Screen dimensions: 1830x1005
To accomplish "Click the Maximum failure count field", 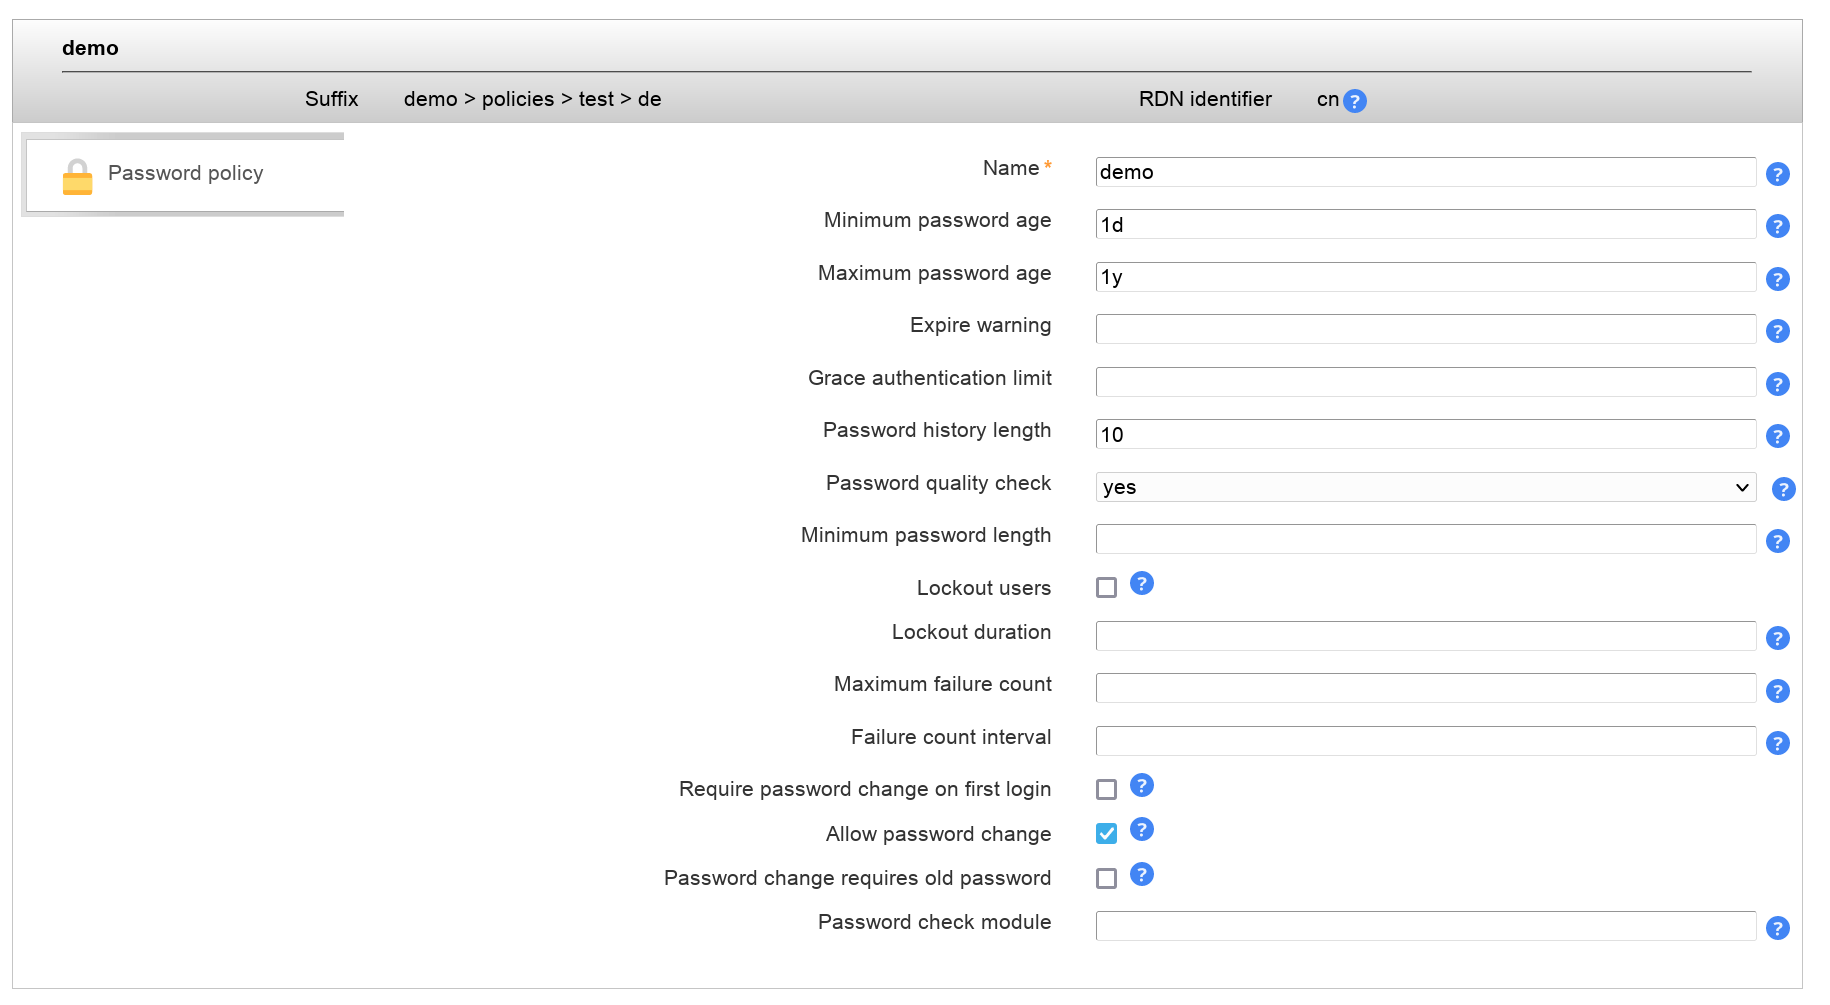I will (x=1425, y=688).
